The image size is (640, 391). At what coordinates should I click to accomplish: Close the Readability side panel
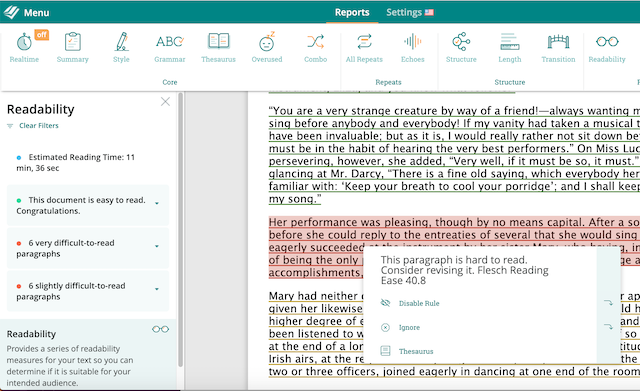(x=165, y=102)
